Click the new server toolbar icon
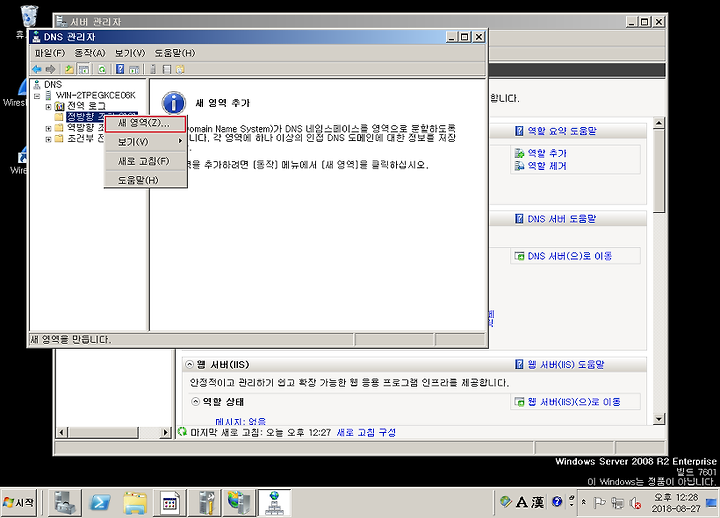720x518 pixels. [153, 69]
